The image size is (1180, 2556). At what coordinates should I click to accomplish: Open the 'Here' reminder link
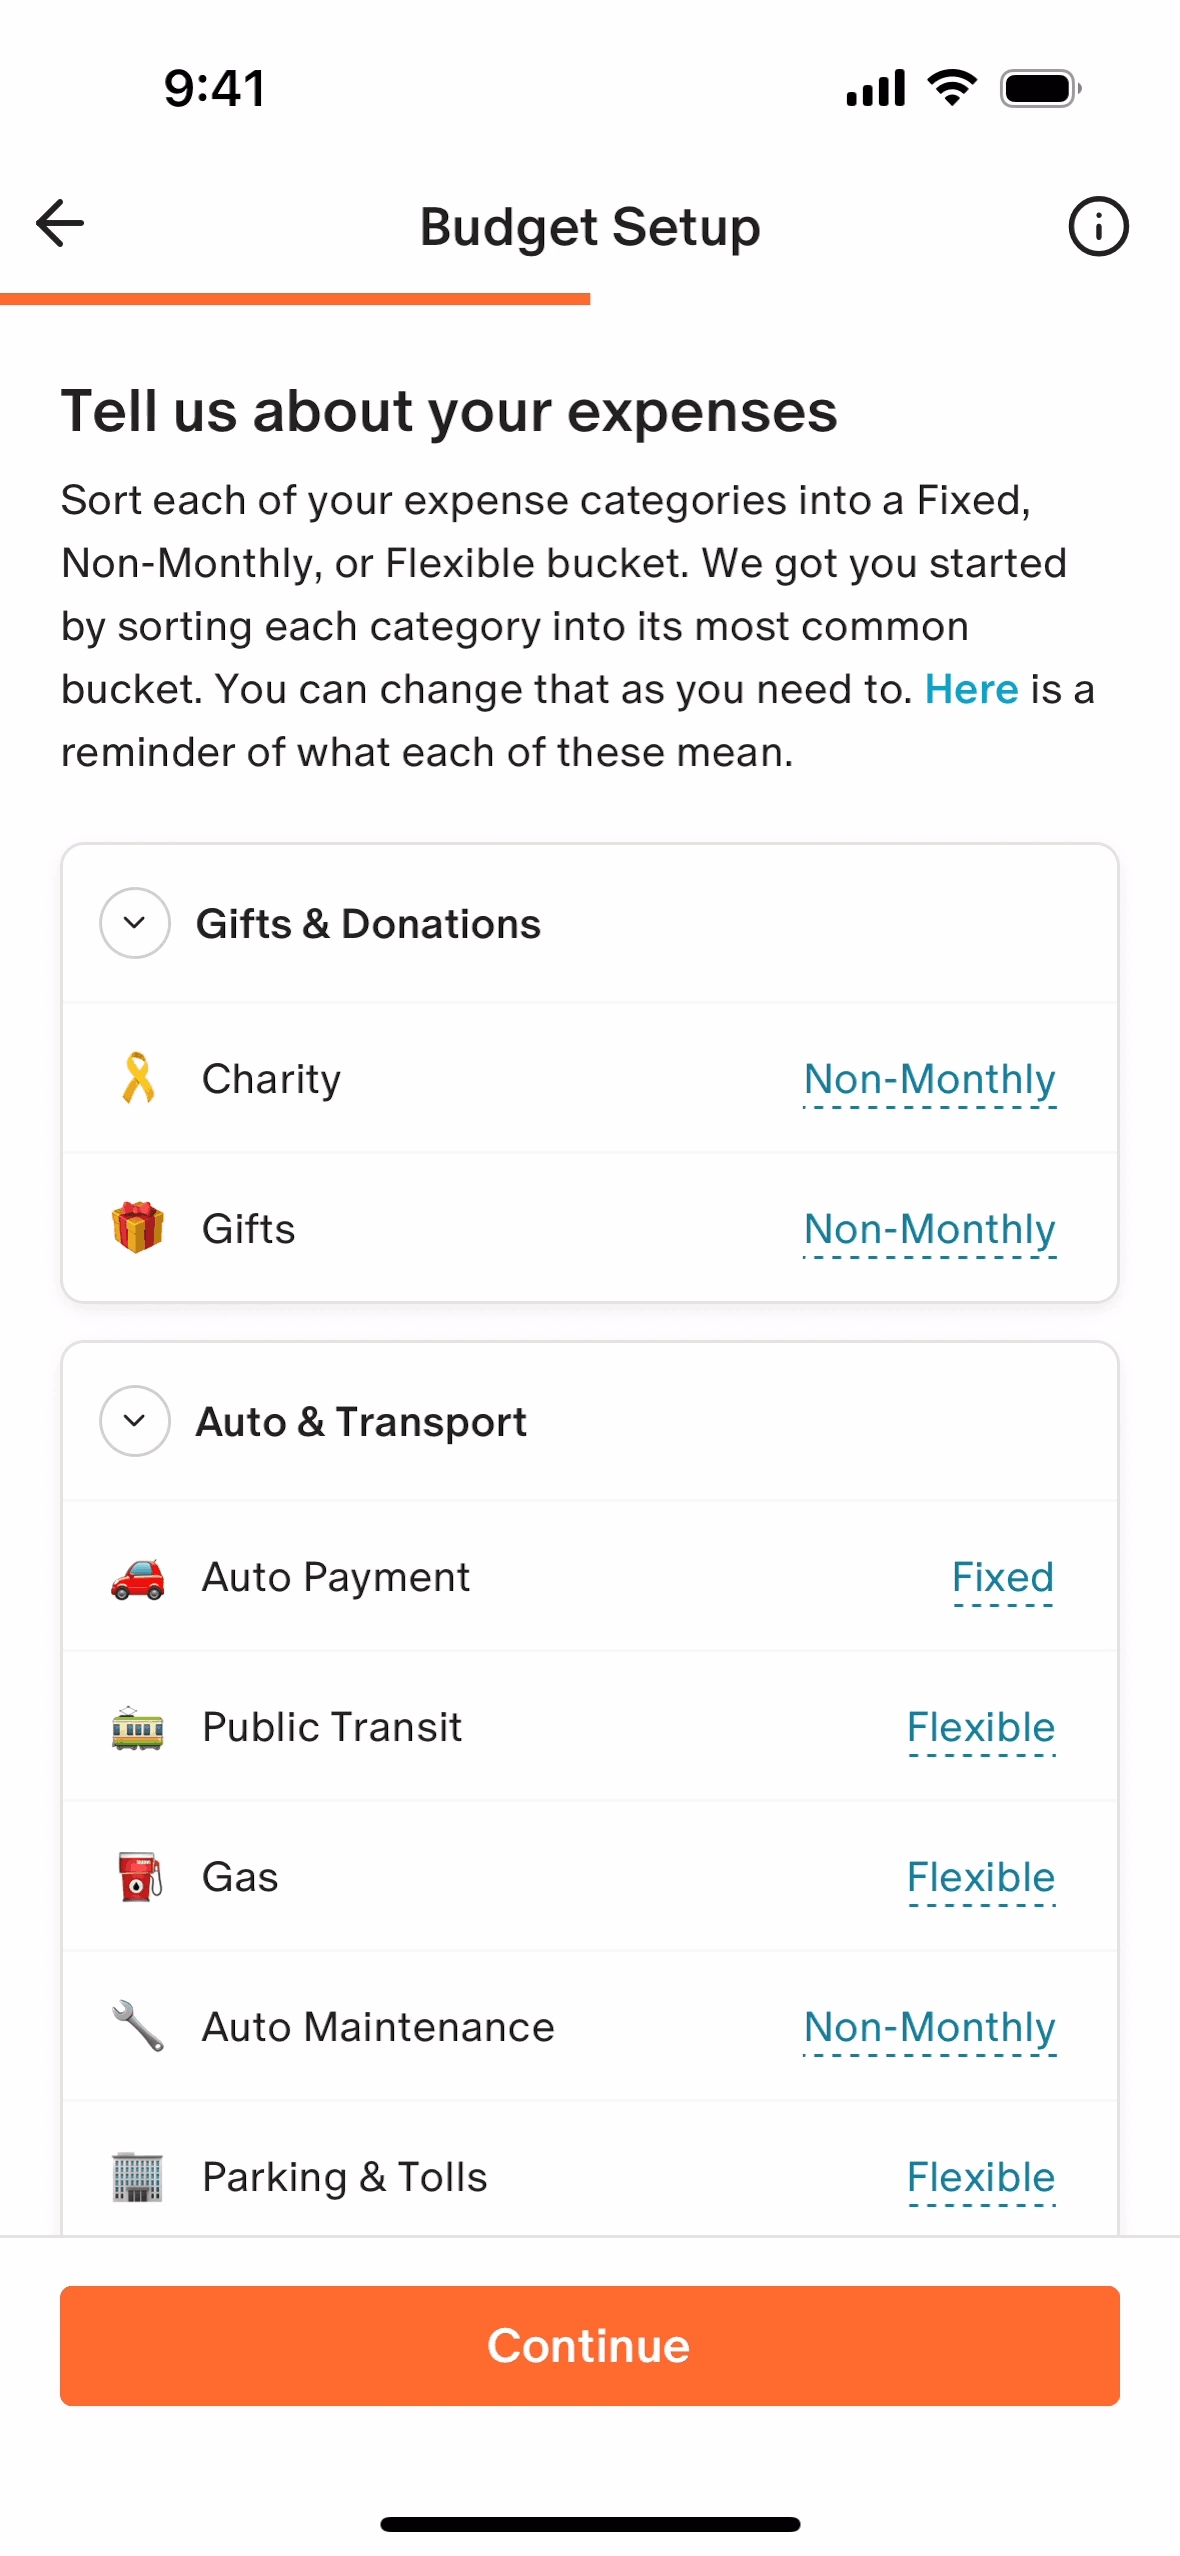[x=970, y=690]
